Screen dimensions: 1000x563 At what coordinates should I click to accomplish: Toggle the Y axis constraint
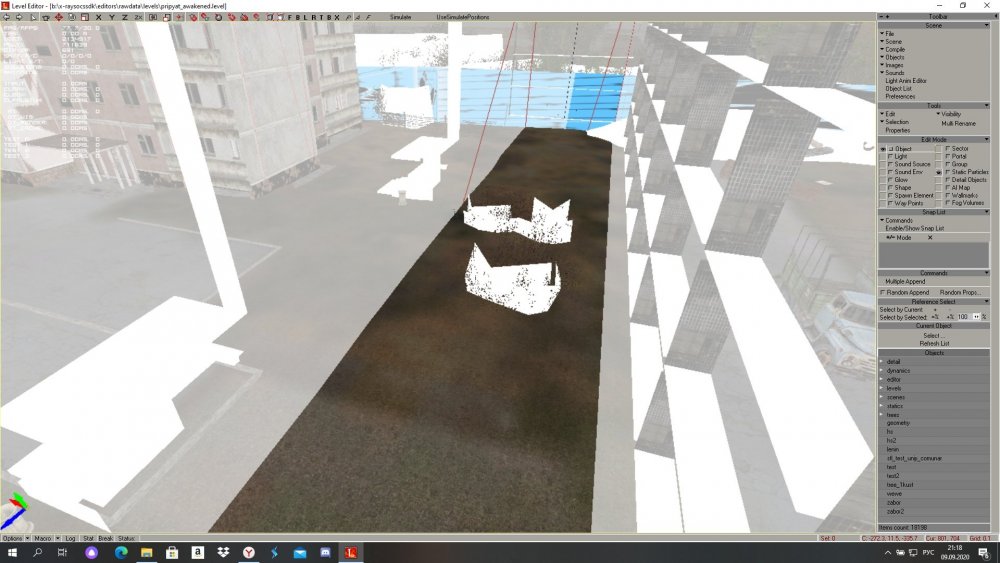[112, 17]
